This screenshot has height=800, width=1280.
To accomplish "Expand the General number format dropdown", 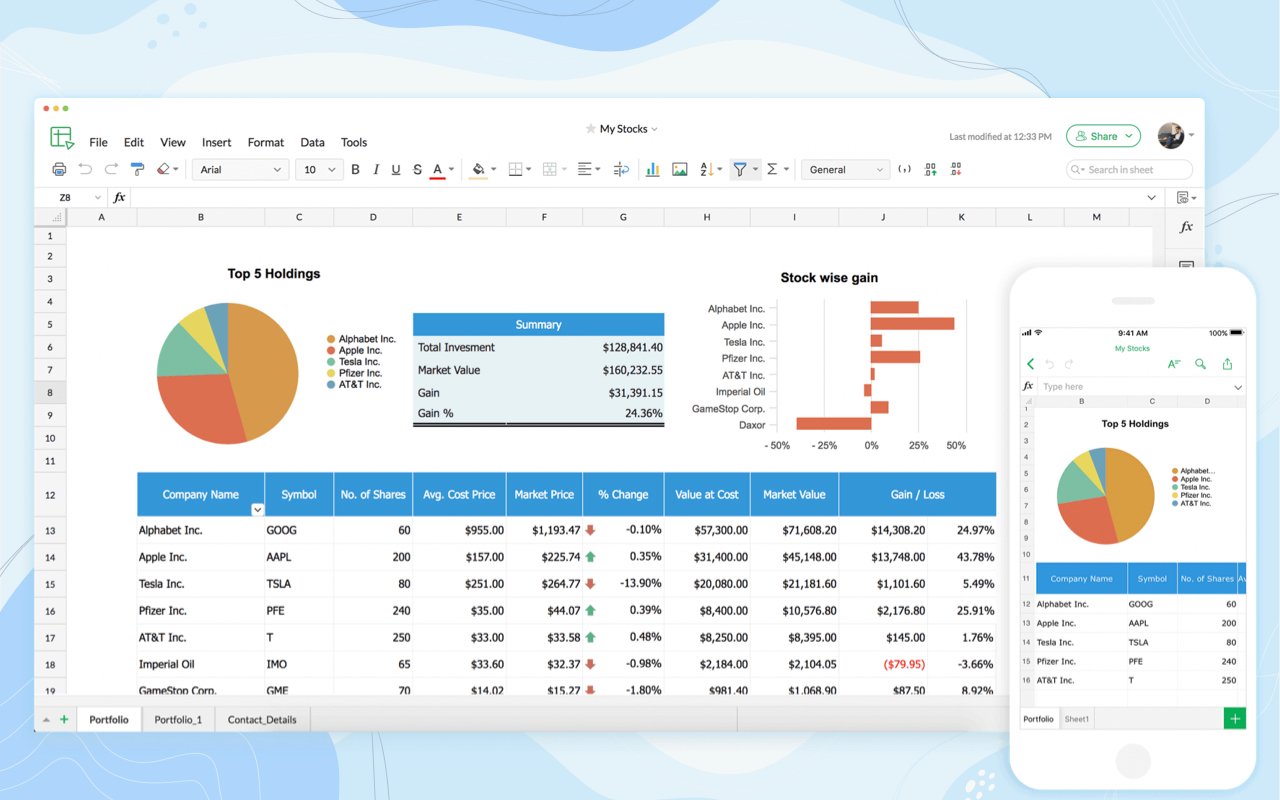I will click(846, 170).
